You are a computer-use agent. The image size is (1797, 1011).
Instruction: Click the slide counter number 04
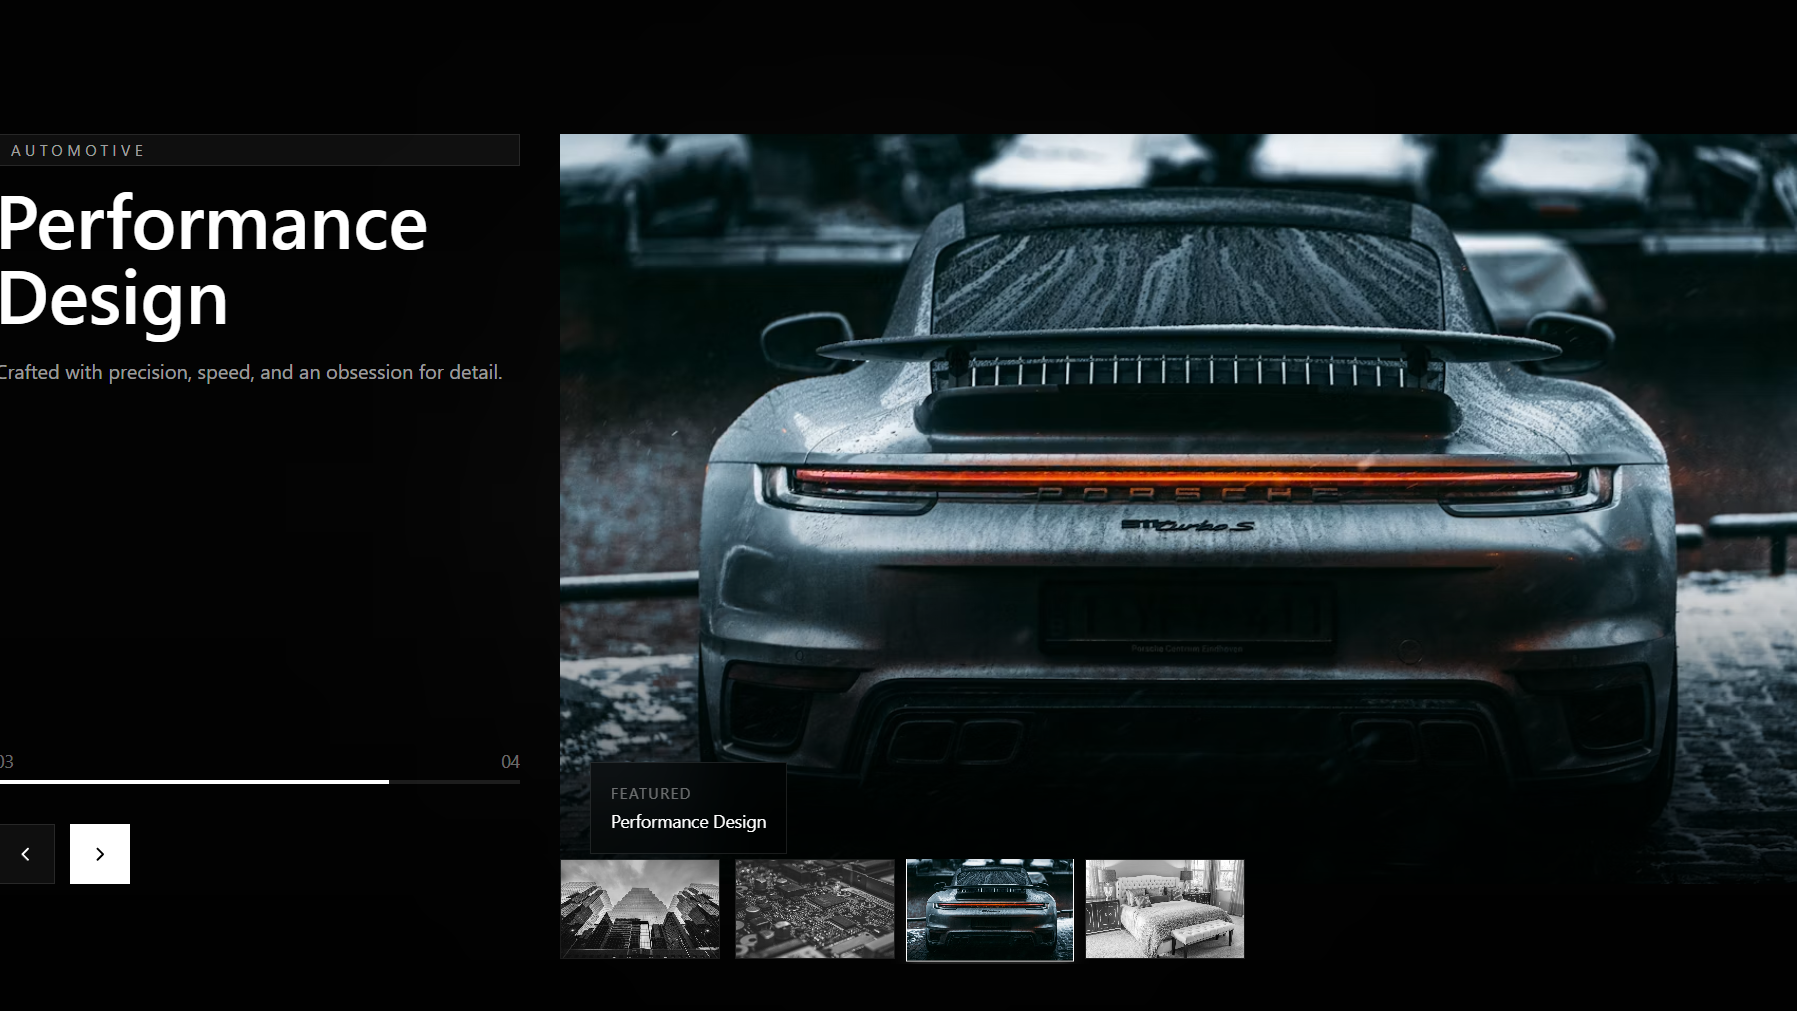[x=510, y=762]
